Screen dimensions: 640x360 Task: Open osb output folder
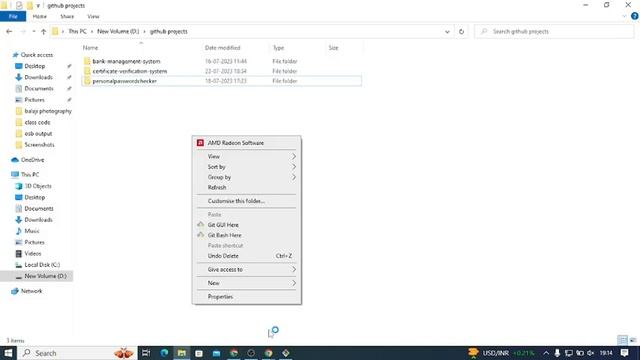click(38, 133)
